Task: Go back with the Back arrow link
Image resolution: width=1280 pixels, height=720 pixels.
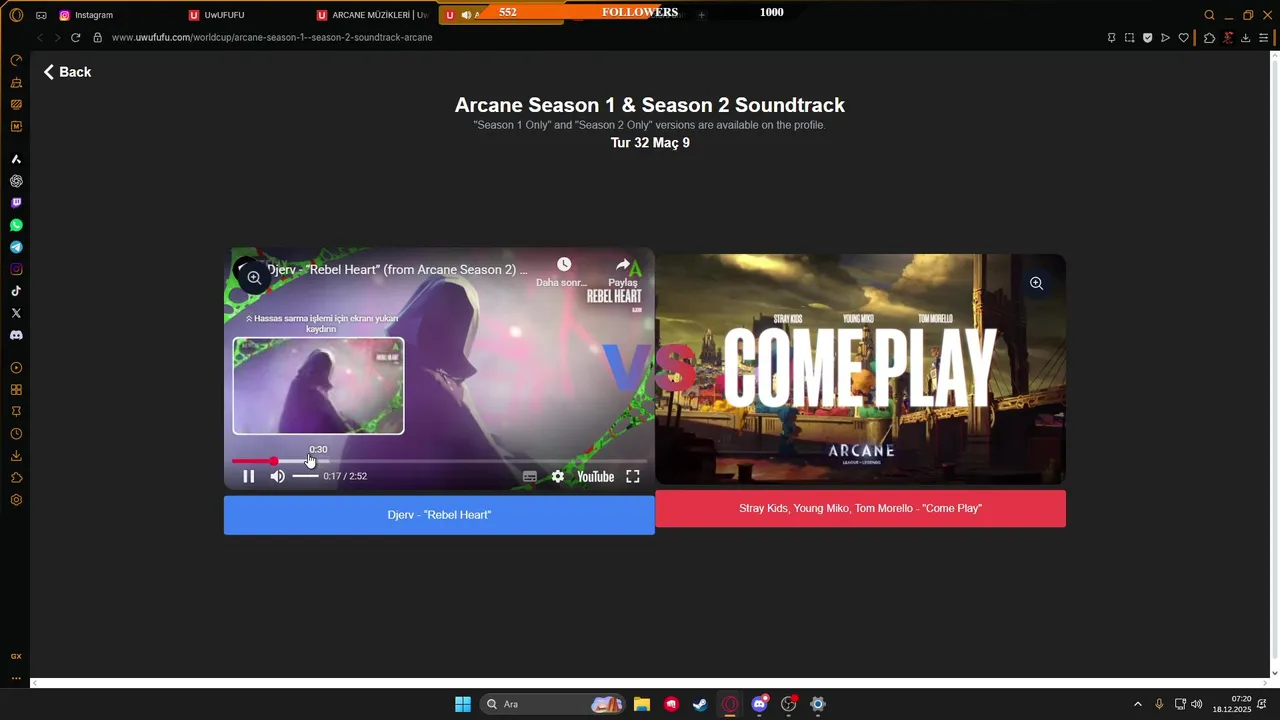Action: (x=67, y=72)
